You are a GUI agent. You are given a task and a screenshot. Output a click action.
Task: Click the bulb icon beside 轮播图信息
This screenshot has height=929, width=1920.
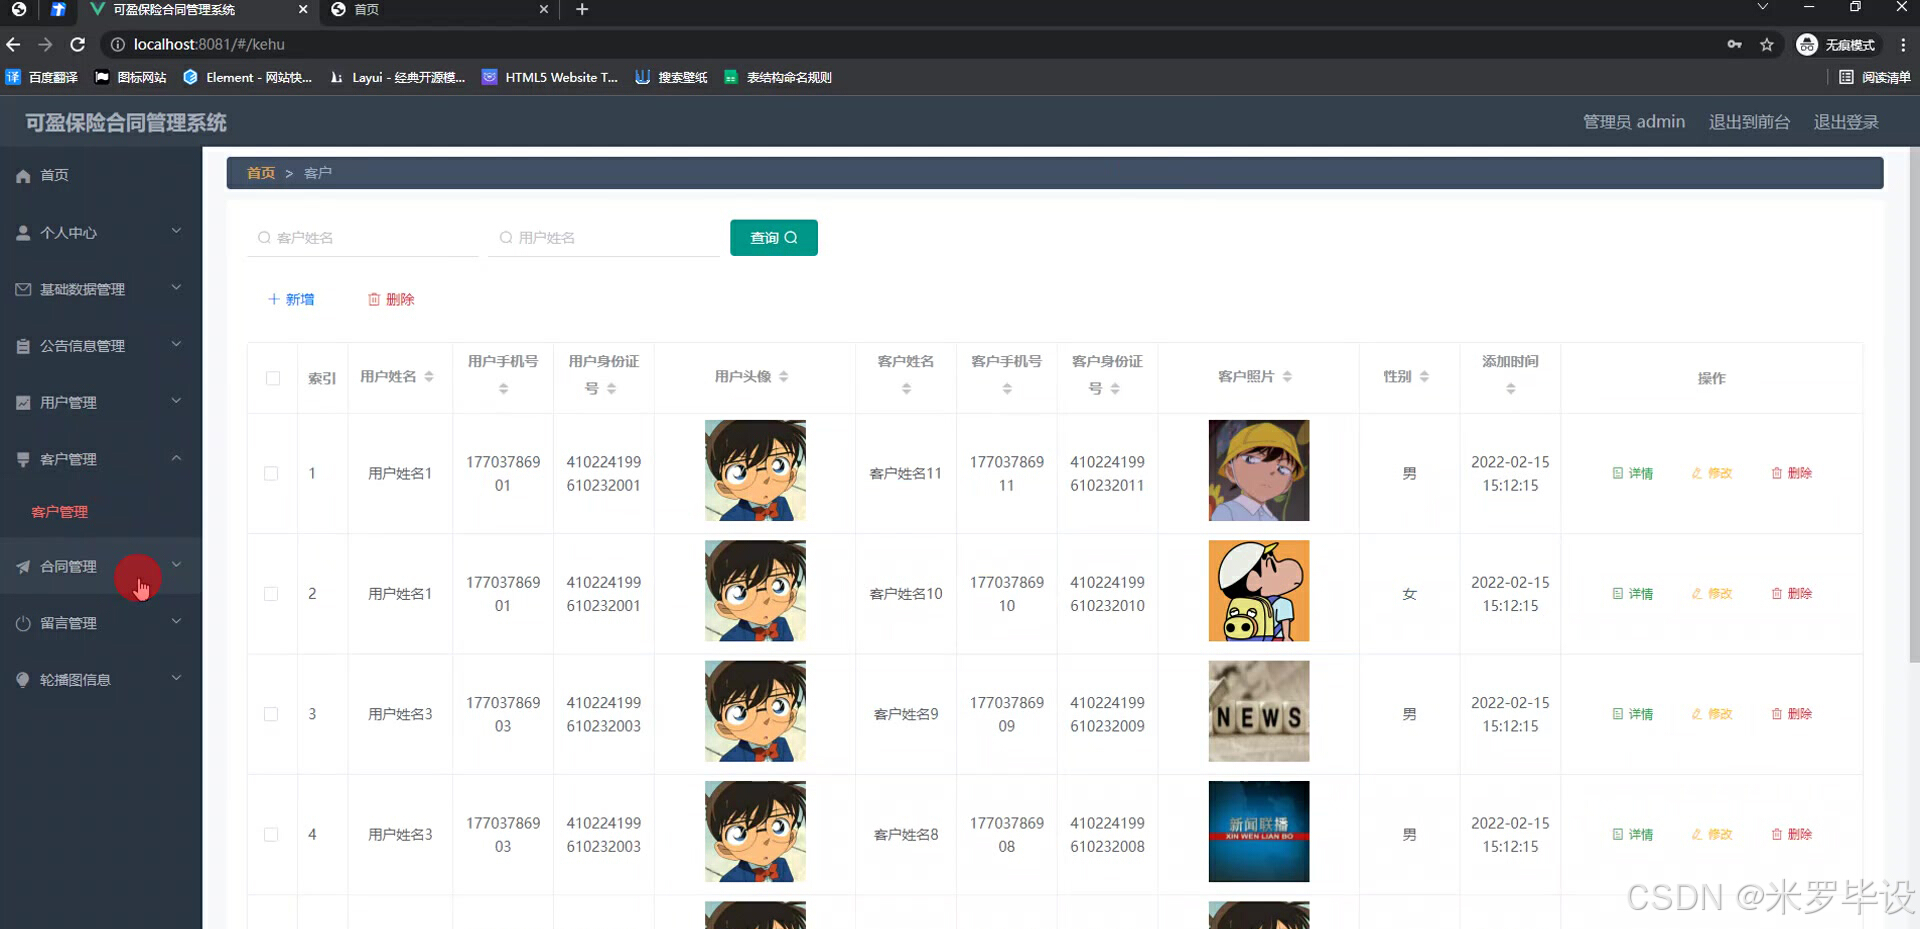point(23,680)
